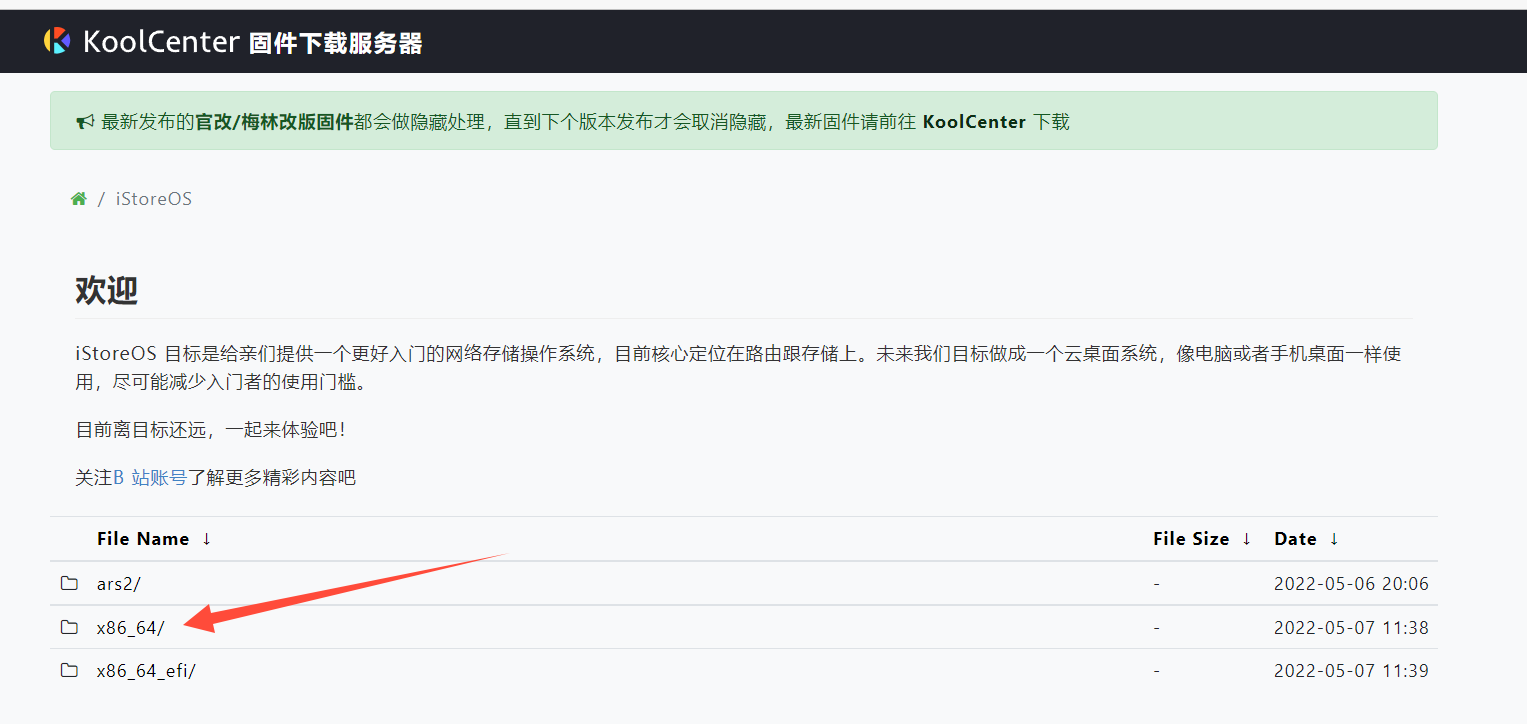Screen dimensions: 1527x724
Task: Go to home via breadcrumb house icon
Action: [79, 199]
